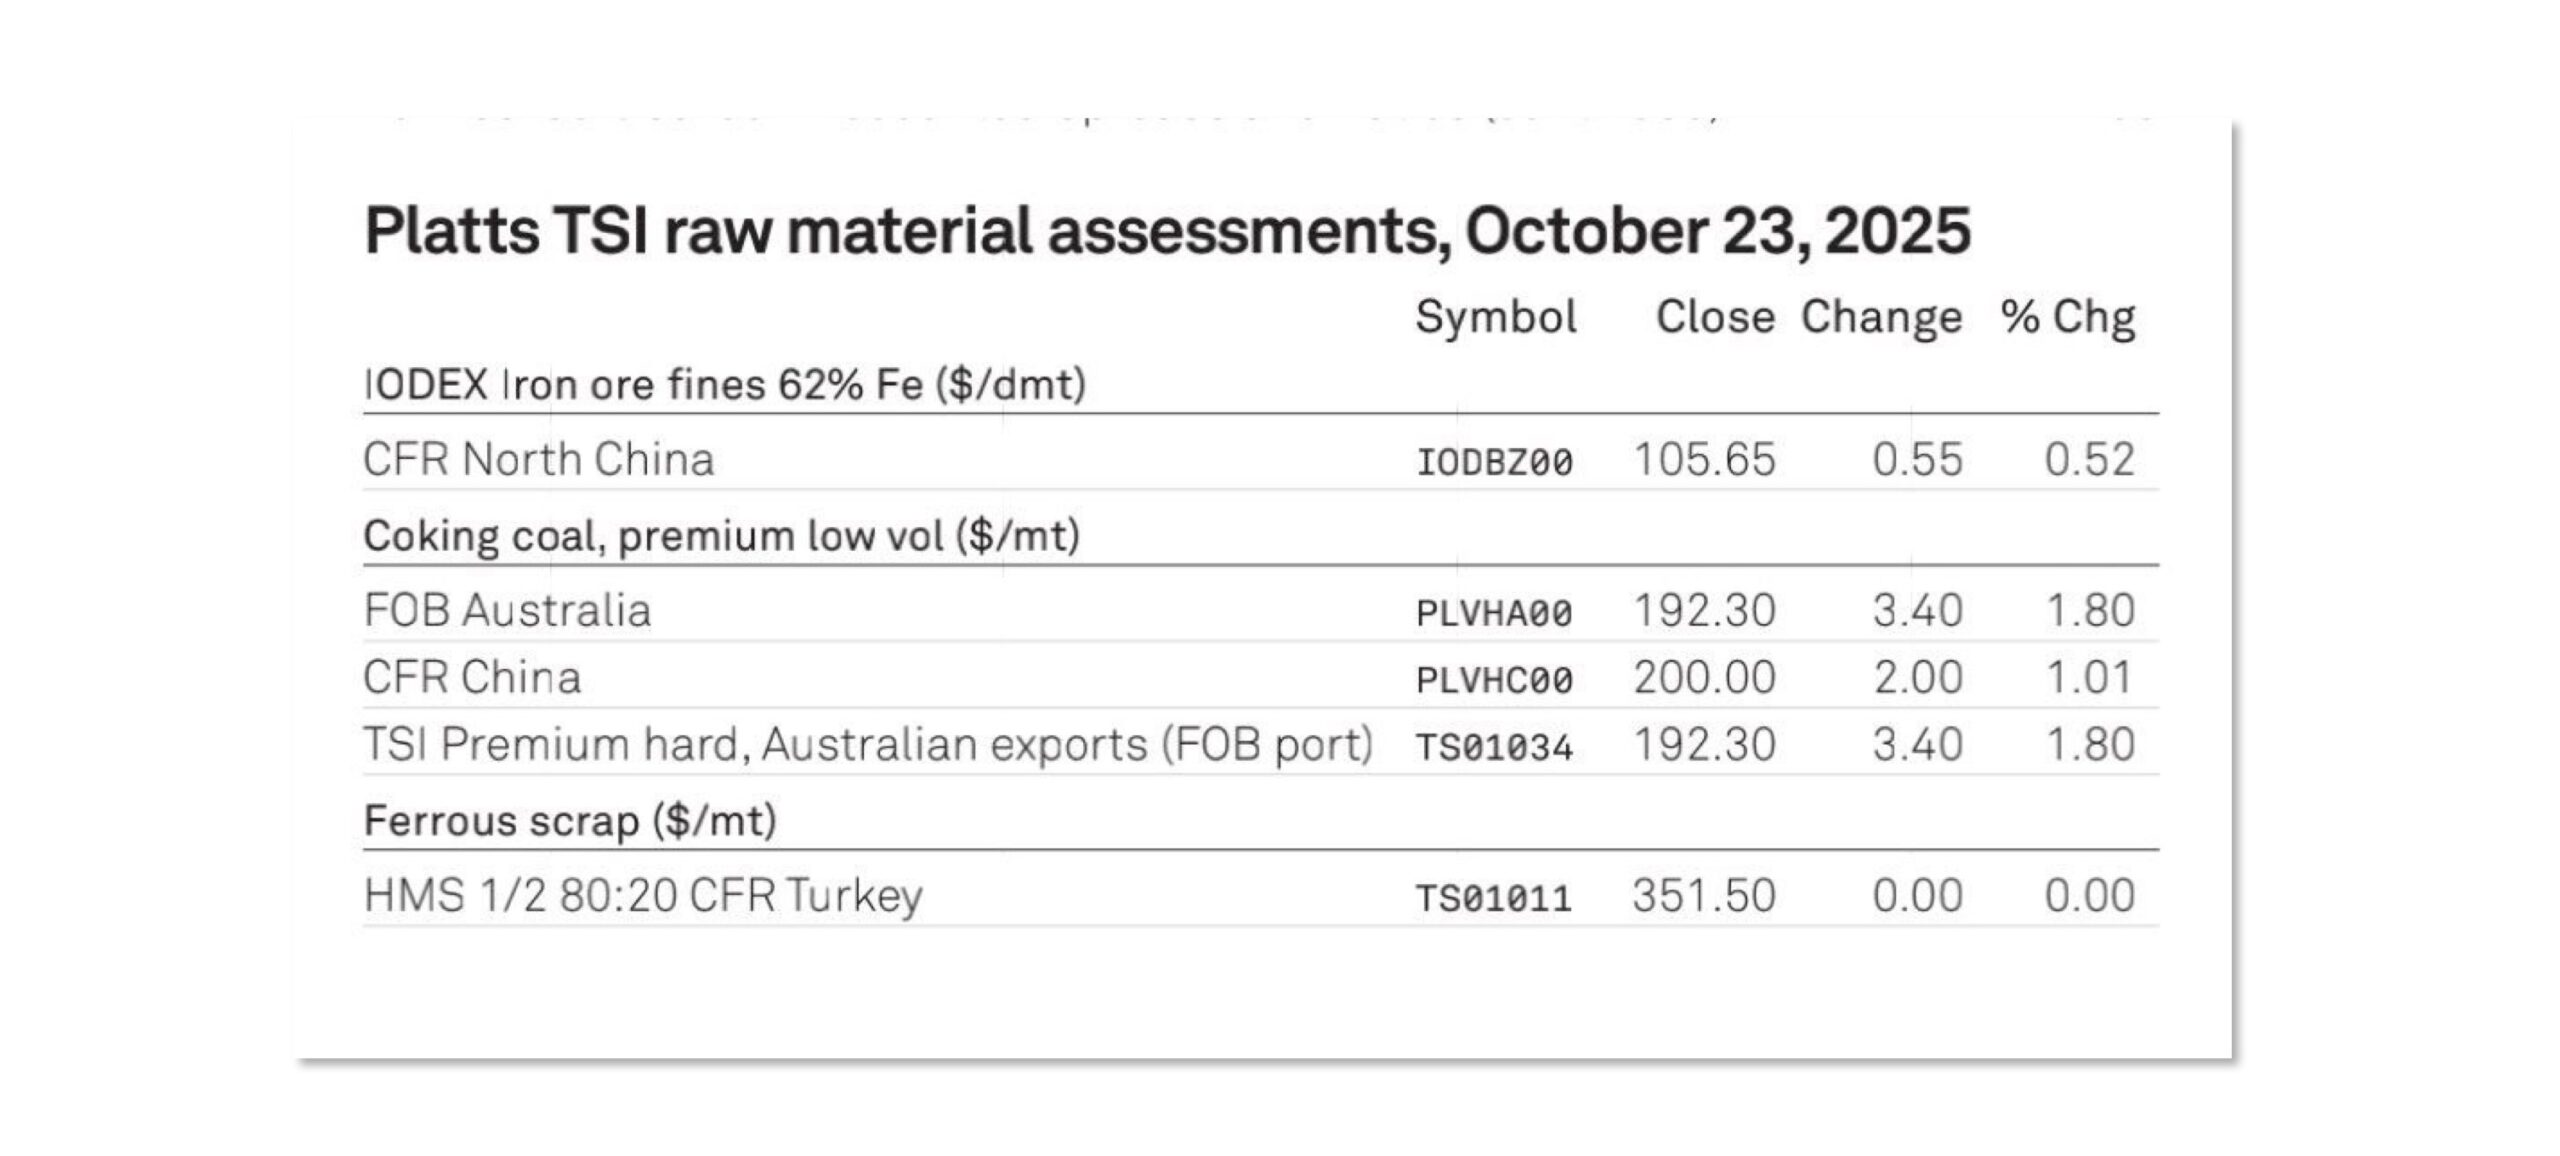Select the TSI Premium hard Australian exports row
The height and width of the screenshot is (1156, 2560).
tap(867, 745)
